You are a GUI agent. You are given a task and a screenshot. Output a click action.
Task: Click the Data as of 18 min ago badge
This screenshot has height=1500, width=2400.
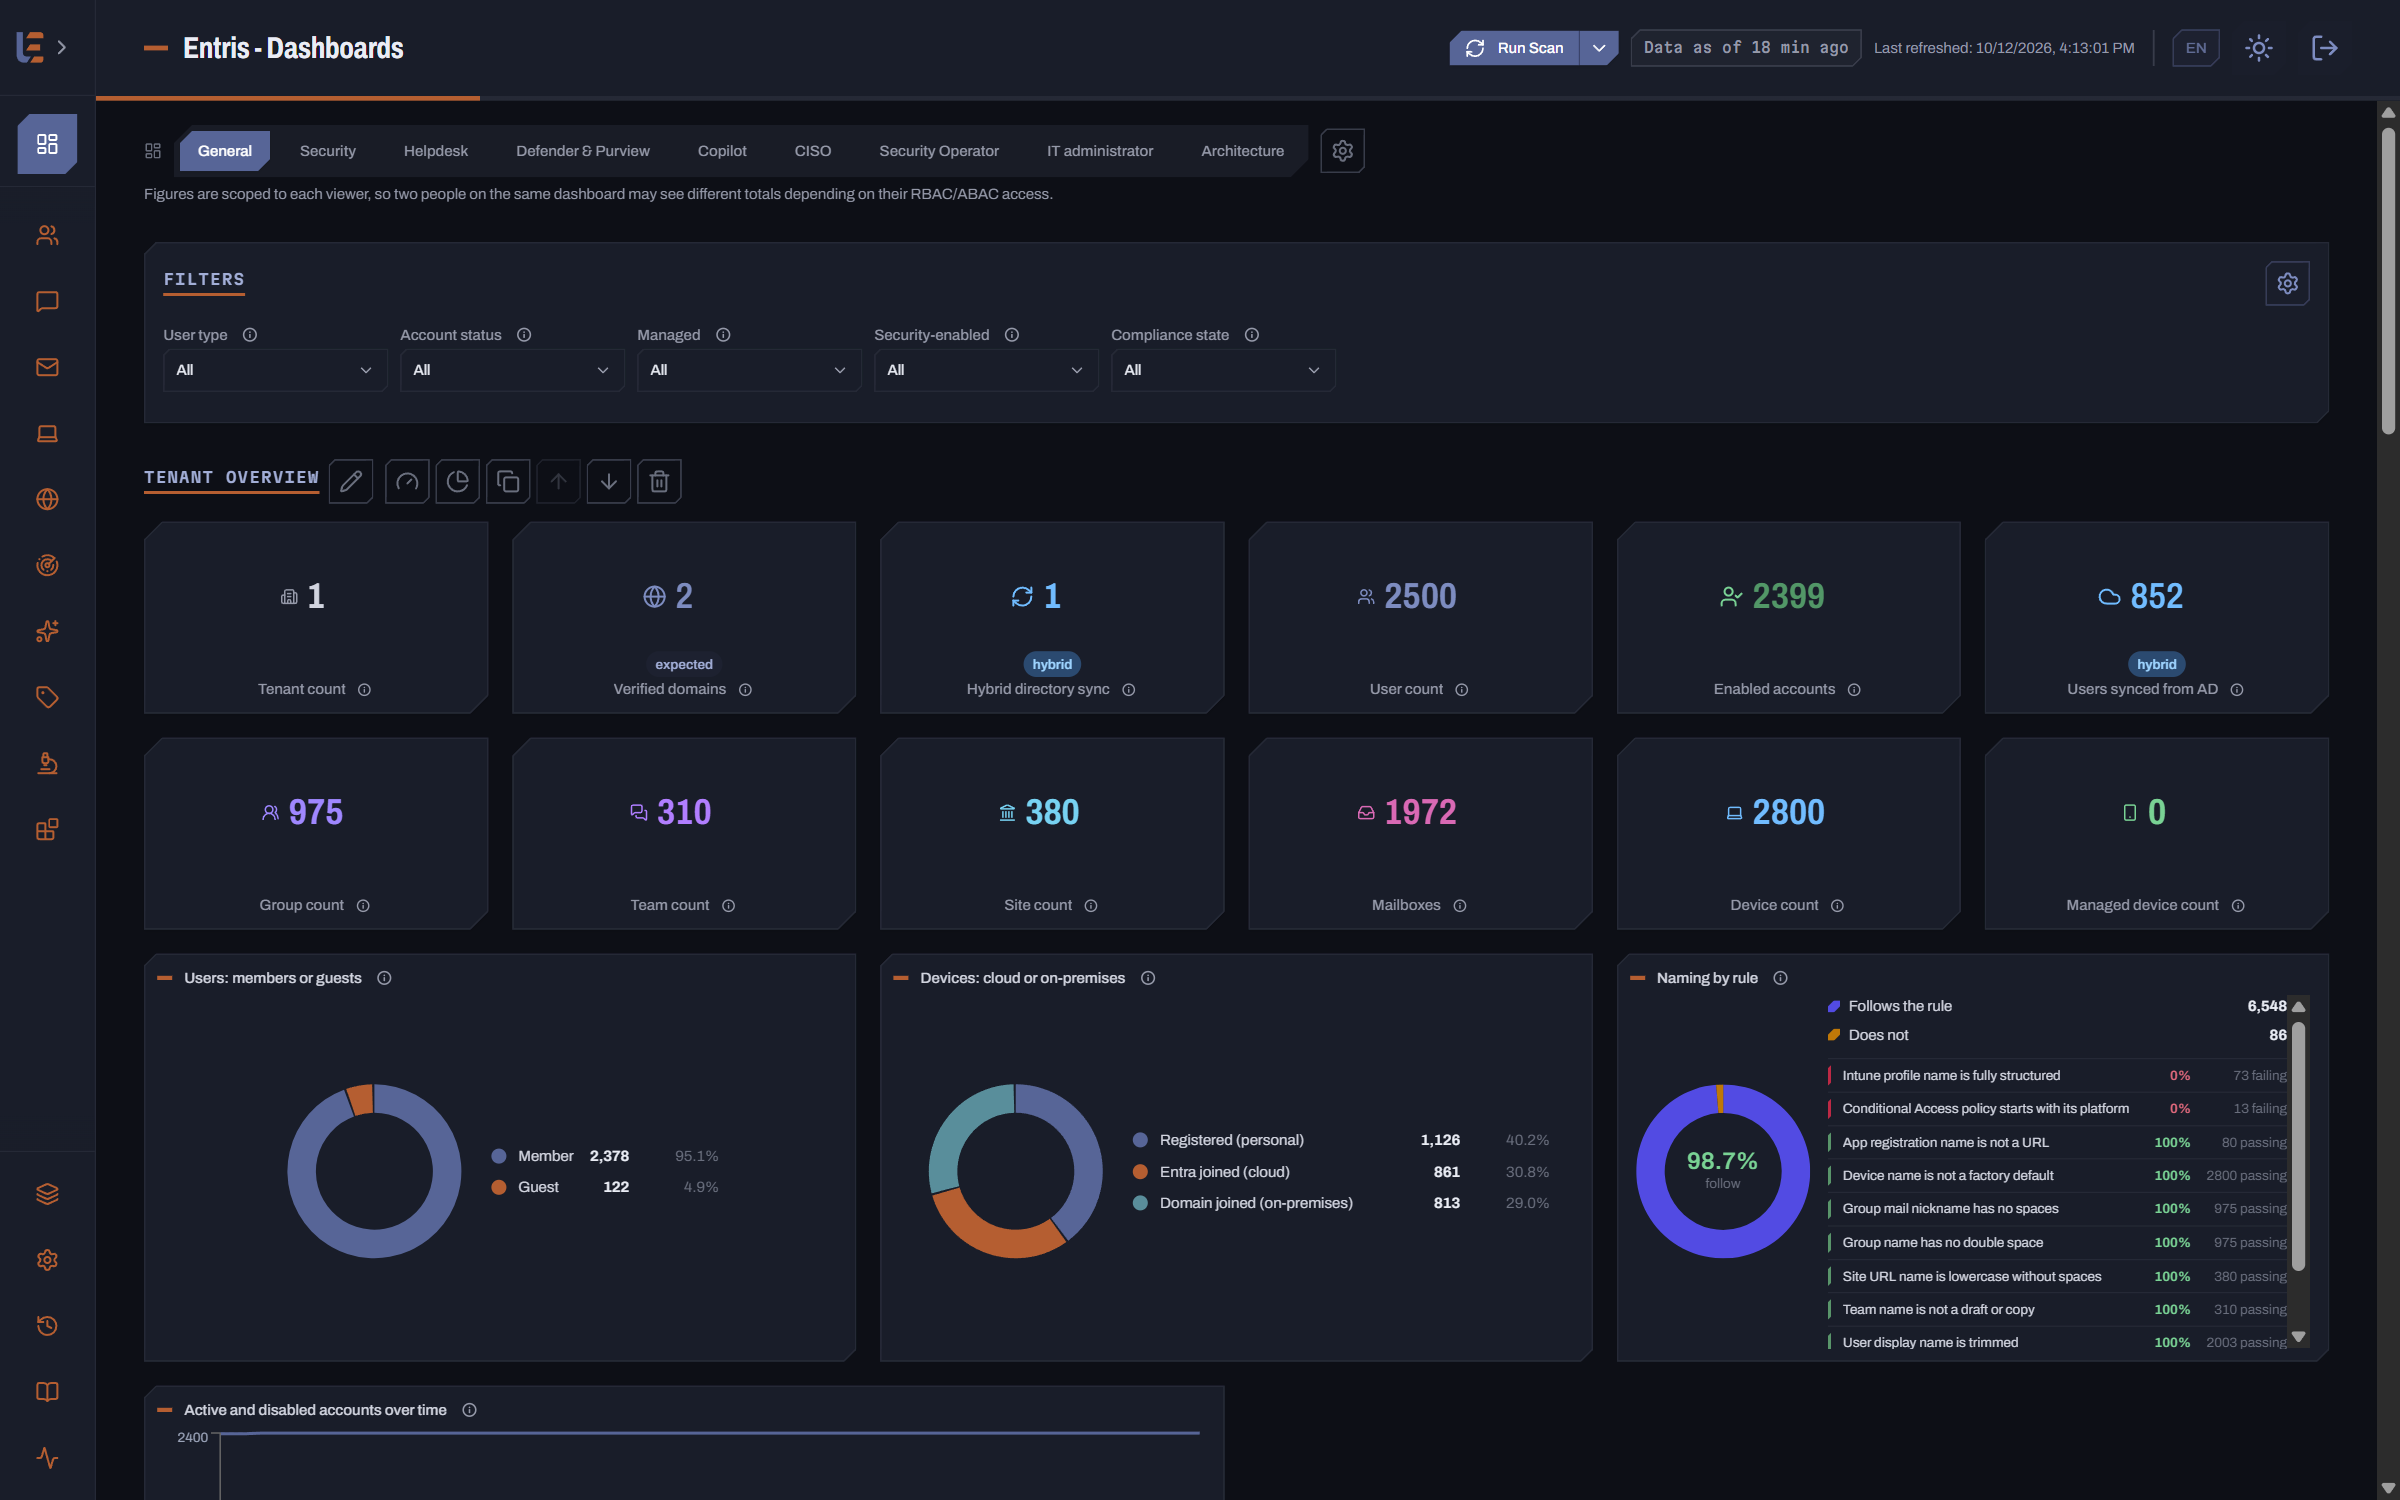tap(1746, 48)
